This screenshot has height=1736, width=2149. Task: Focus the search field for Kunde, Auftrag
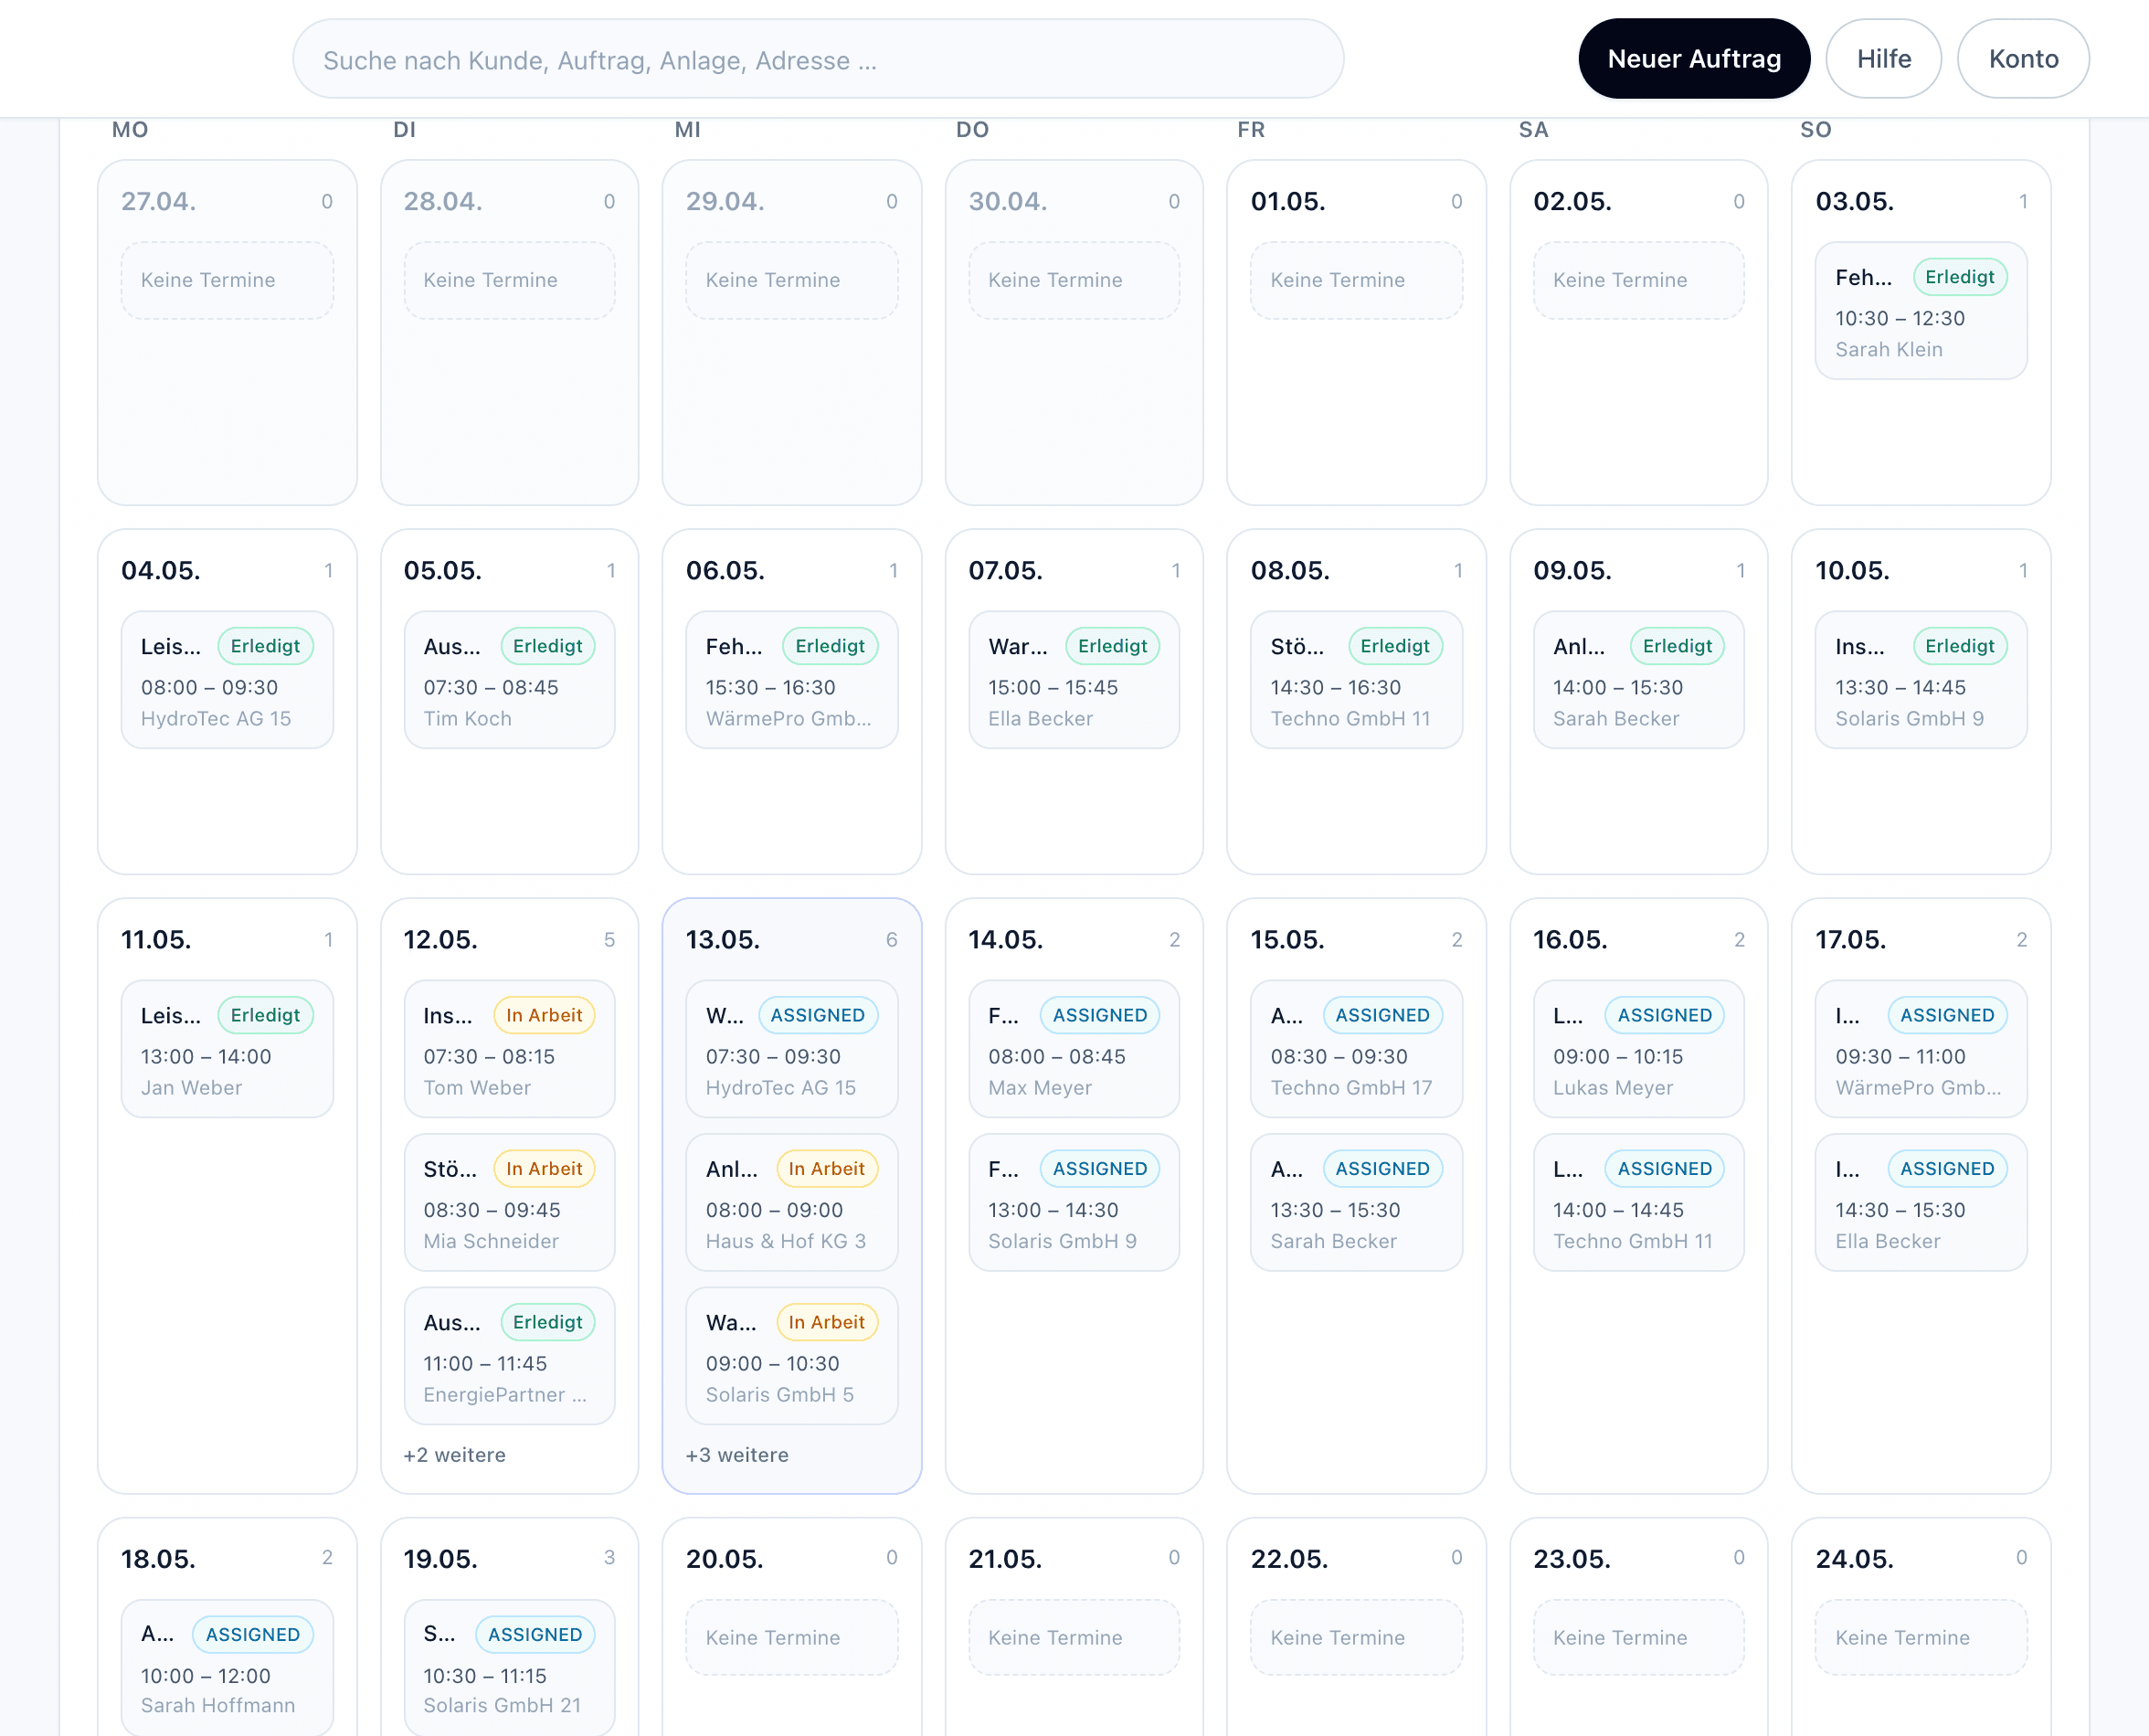(817, 59)
